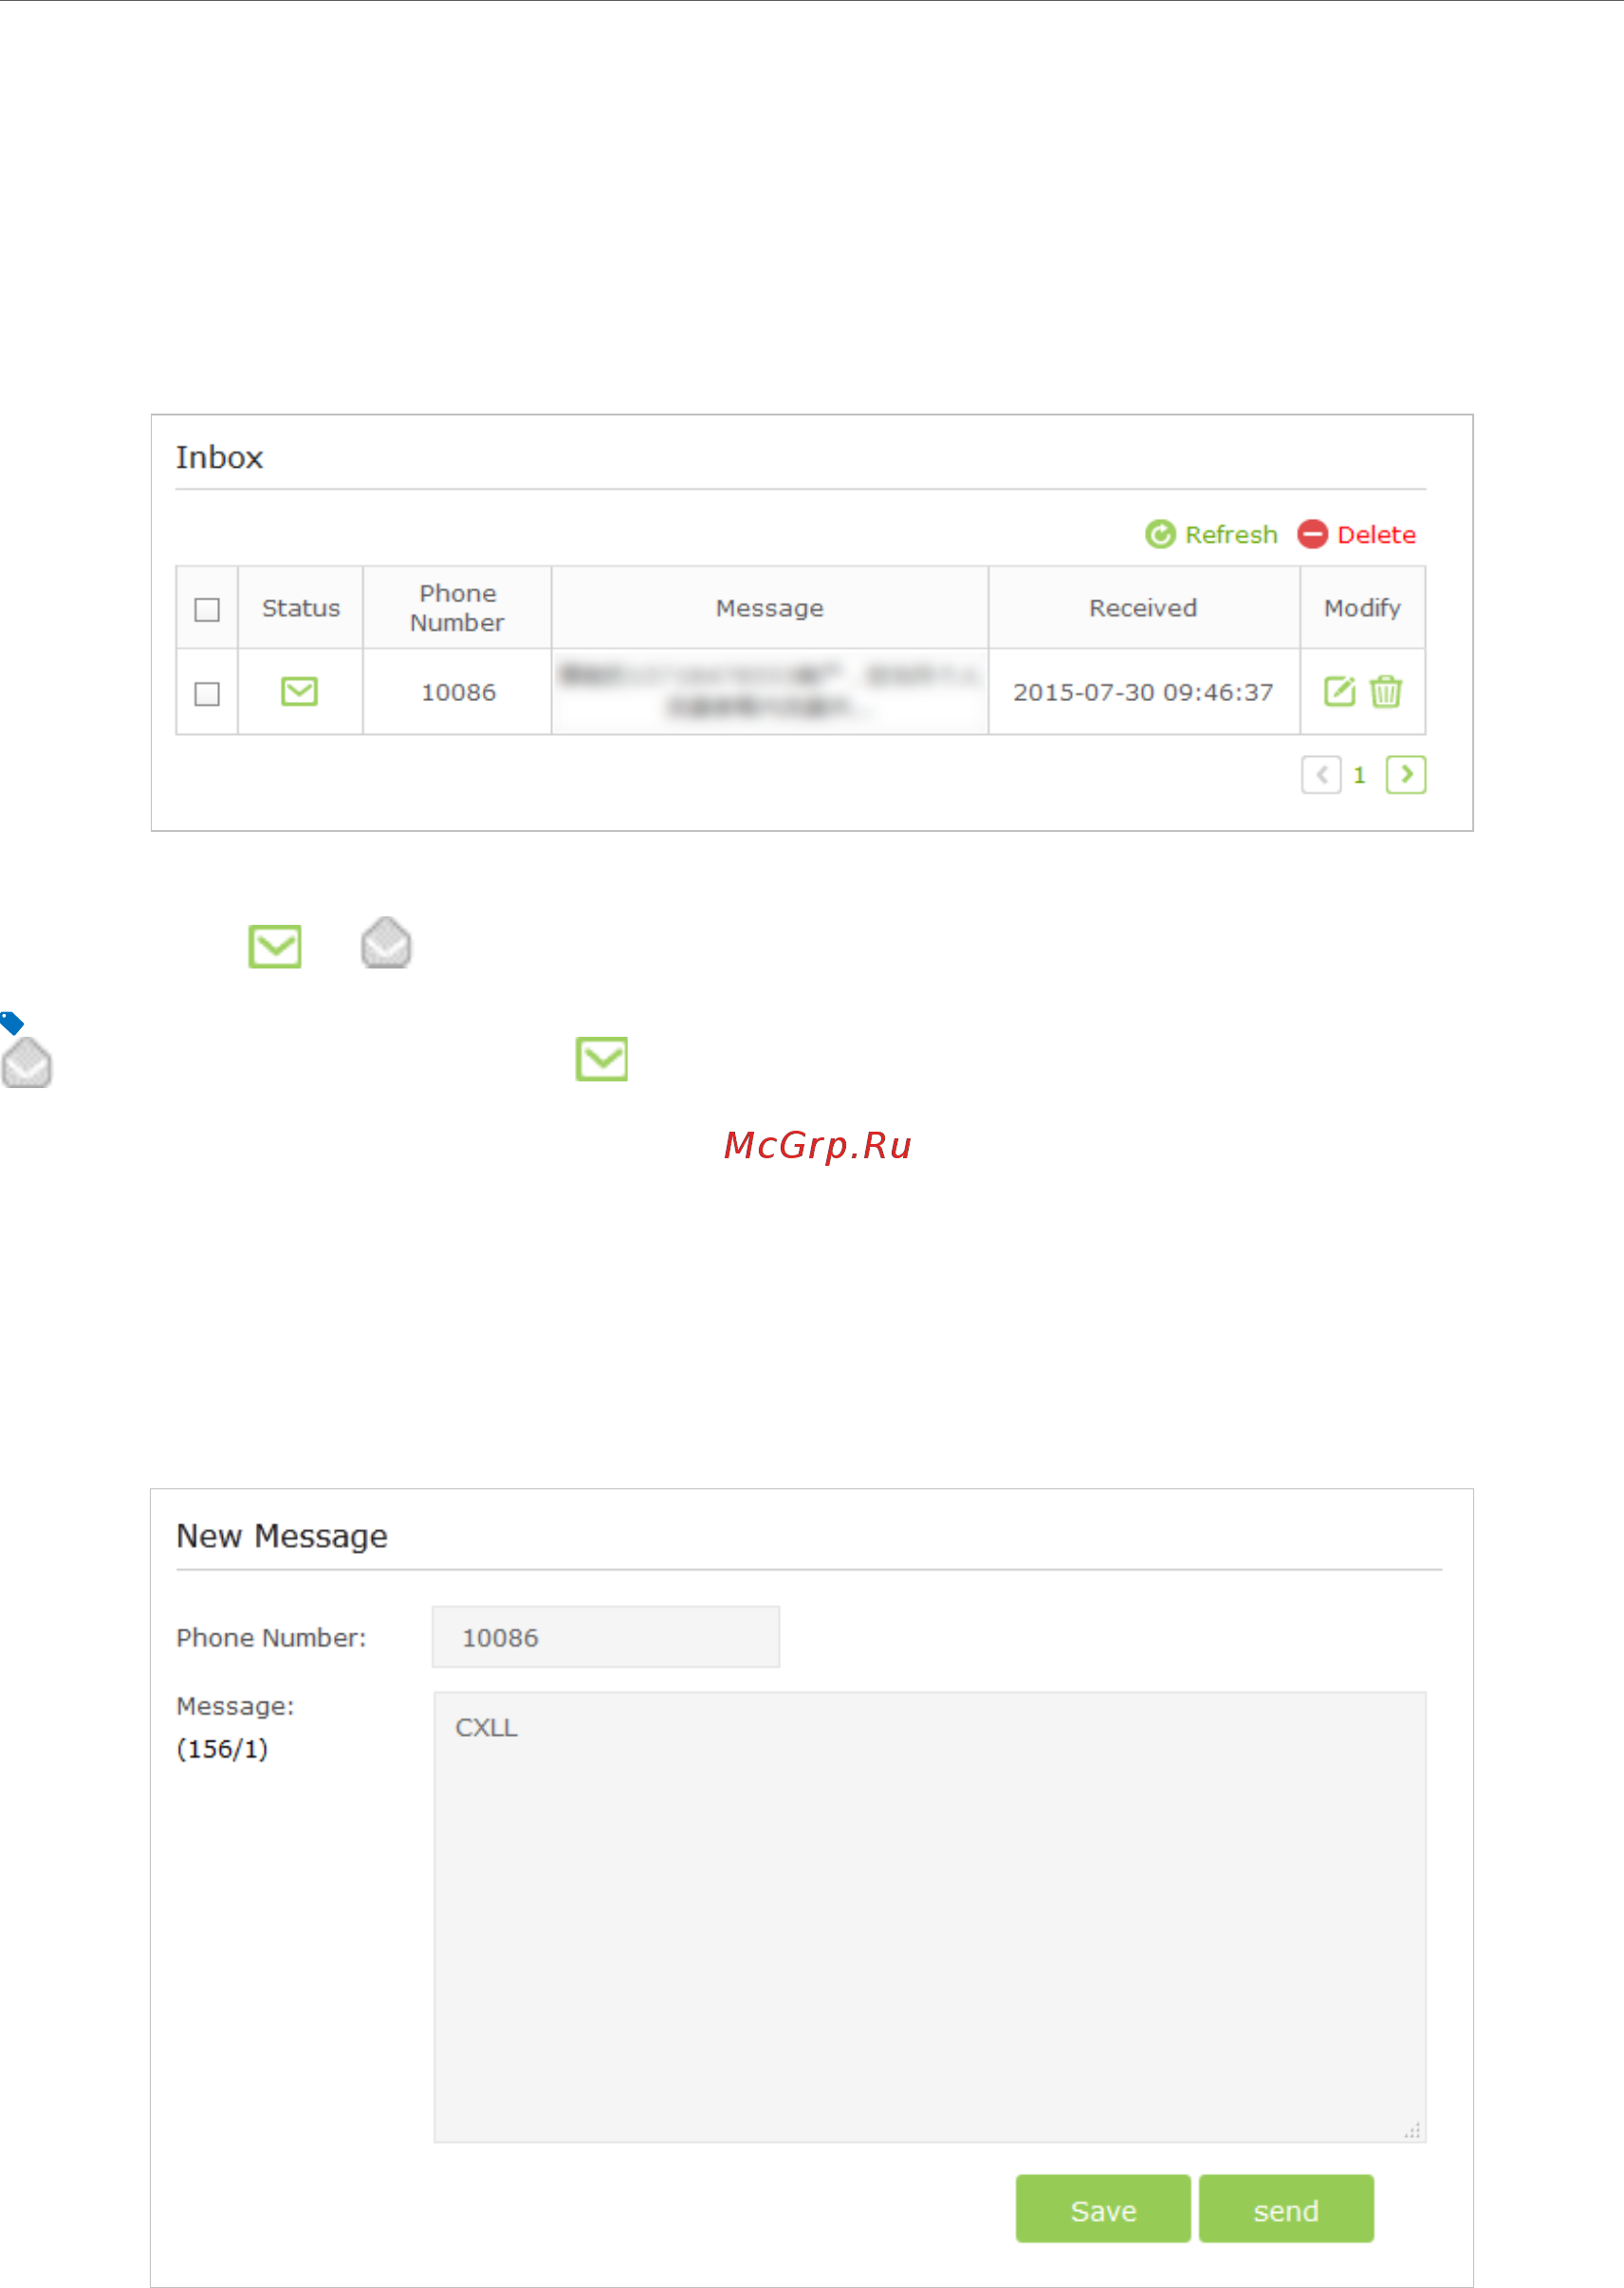
Task: Go to previous page arrow in Inbox
Action: [1321, 775]
